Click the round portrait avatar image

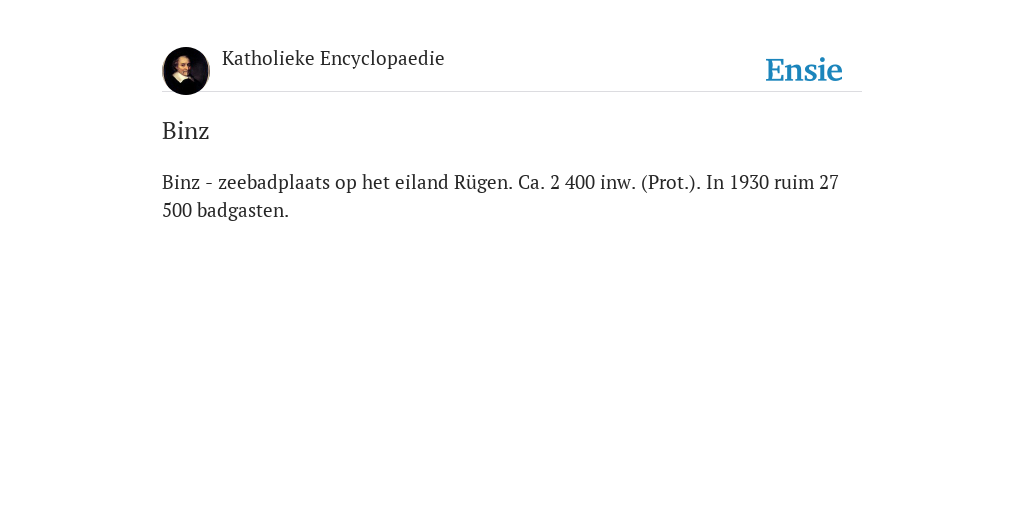pos(186,71)
